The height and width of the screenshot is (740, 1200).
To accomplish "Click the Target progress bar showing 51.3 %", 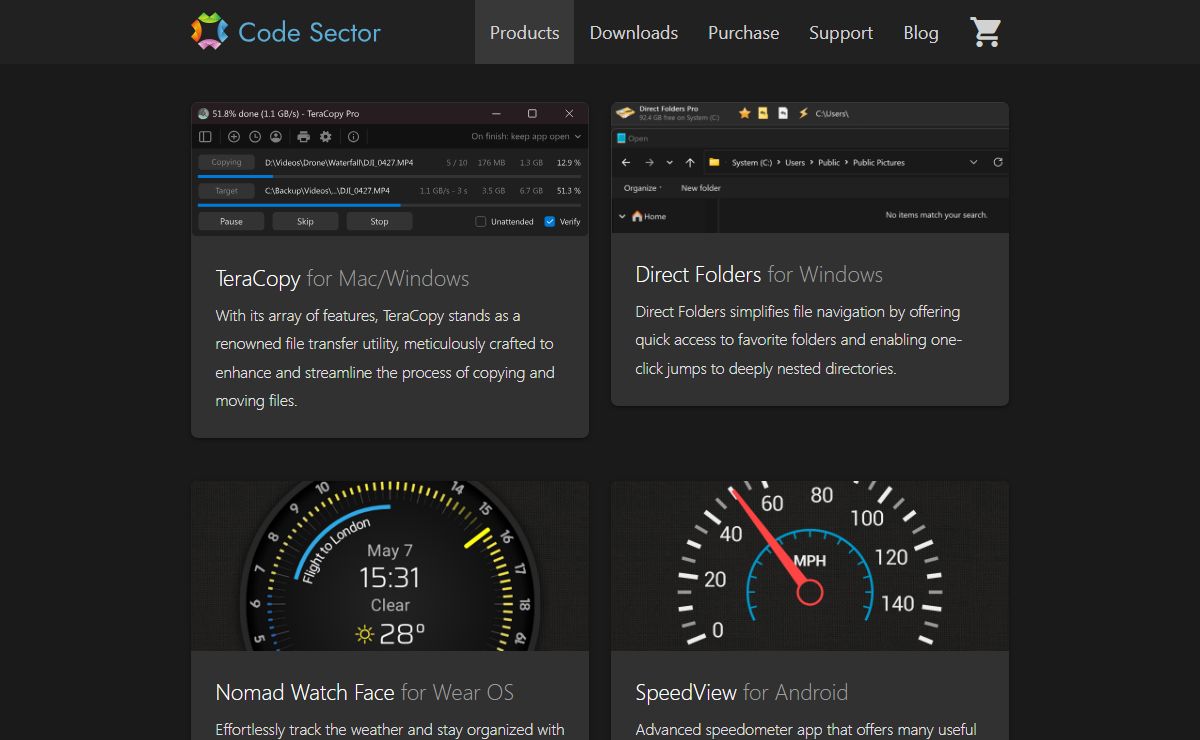I will [390, 204].
